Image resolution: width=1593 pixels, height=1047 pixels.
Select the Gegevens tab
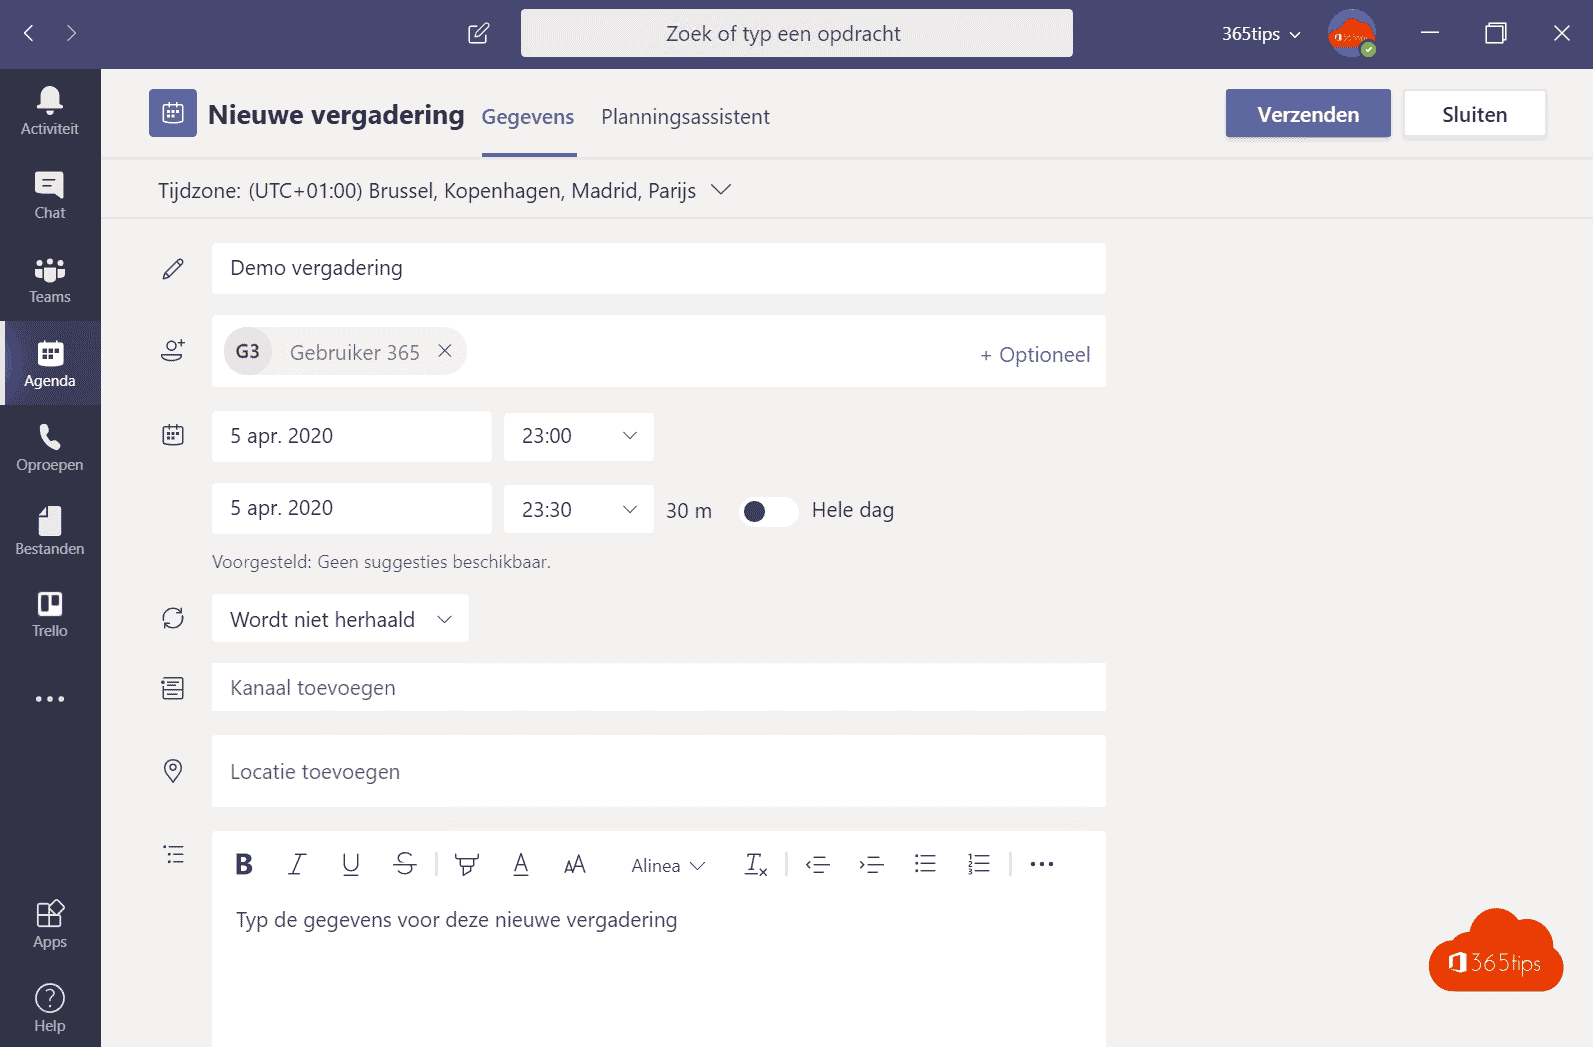[528, 117]
